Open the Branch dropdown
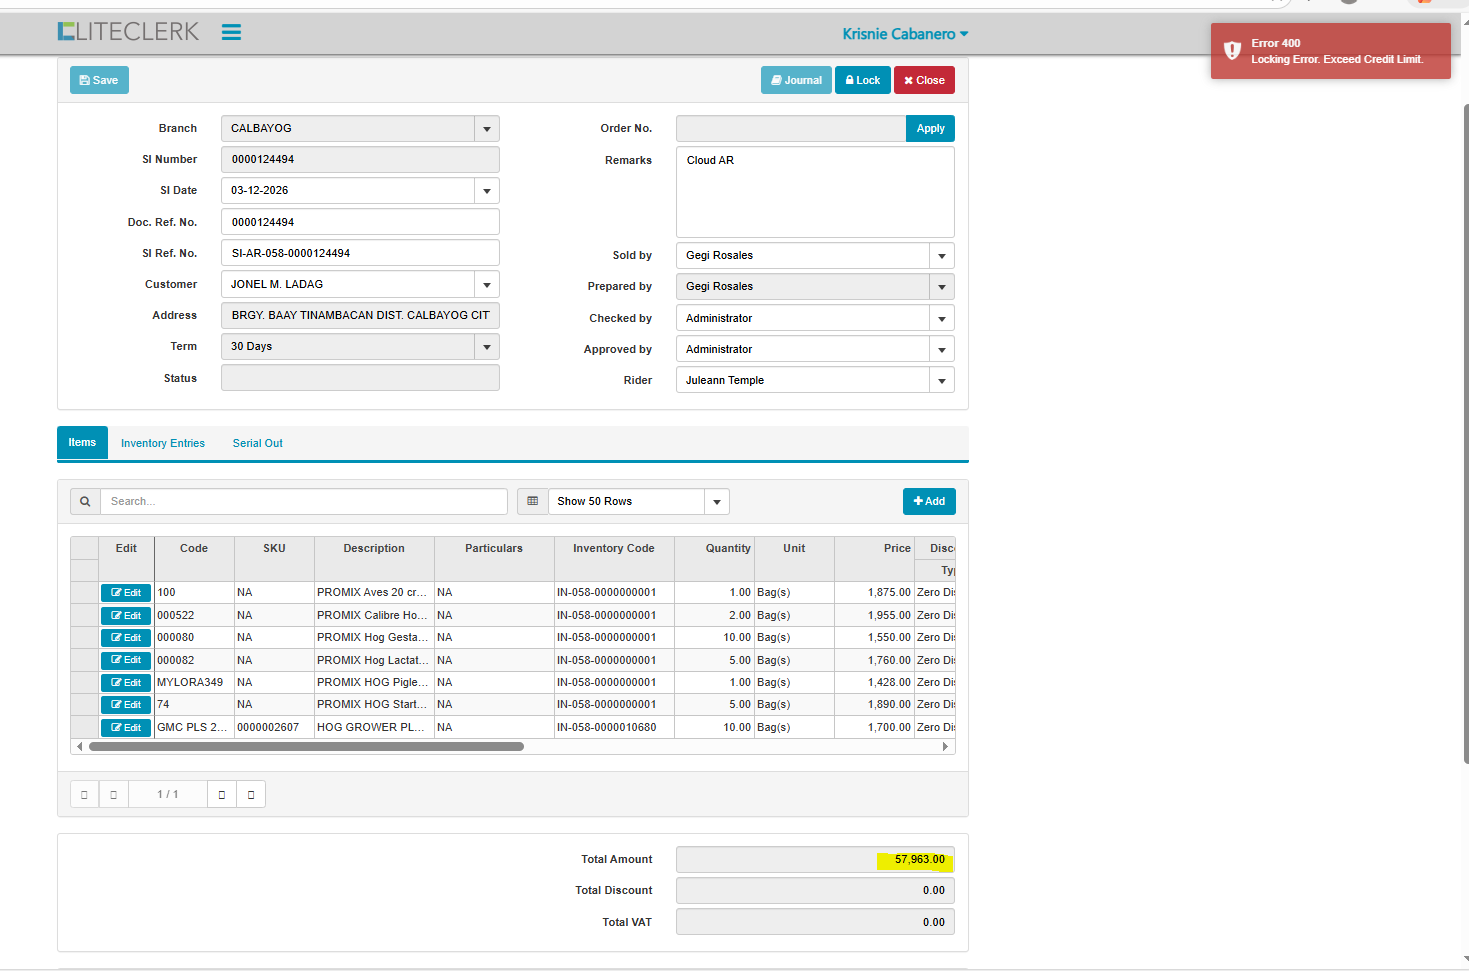Viewport: 1469px width, 971px height. (x=486, y=129)
